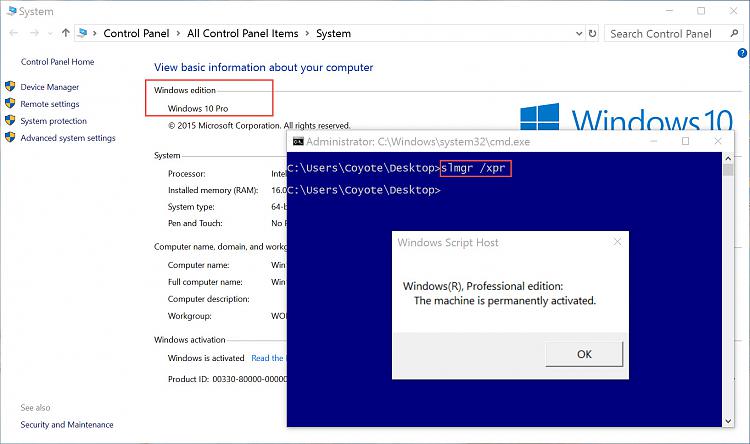The height and width of the screenshot is (444, 750).
Task: Select All Control Panel Items breadcrumb
Action: [243, 33]
